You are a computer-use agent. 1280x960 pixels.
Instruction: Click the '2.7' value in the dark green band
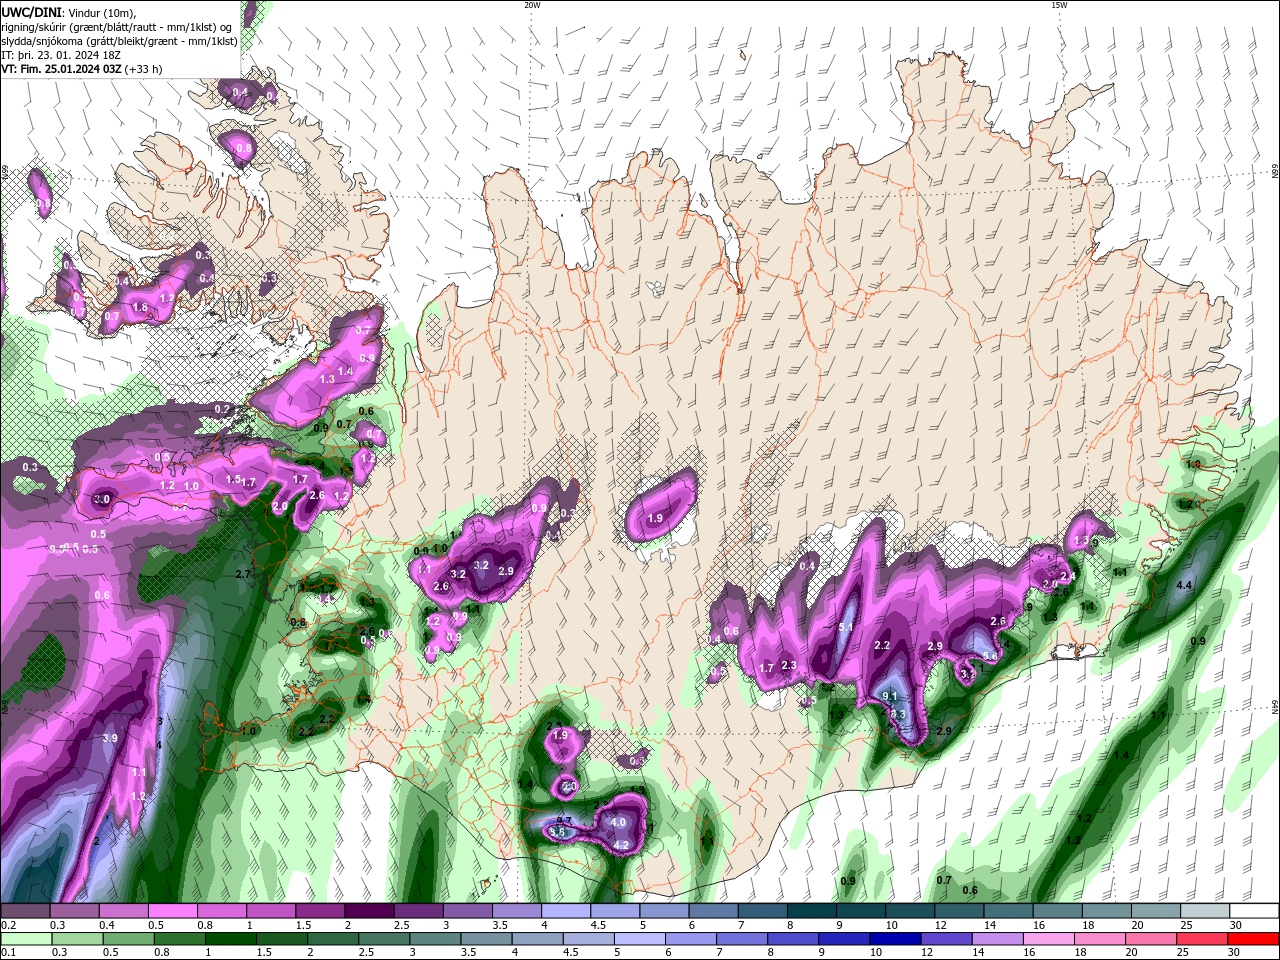click(x=242, y=574)
